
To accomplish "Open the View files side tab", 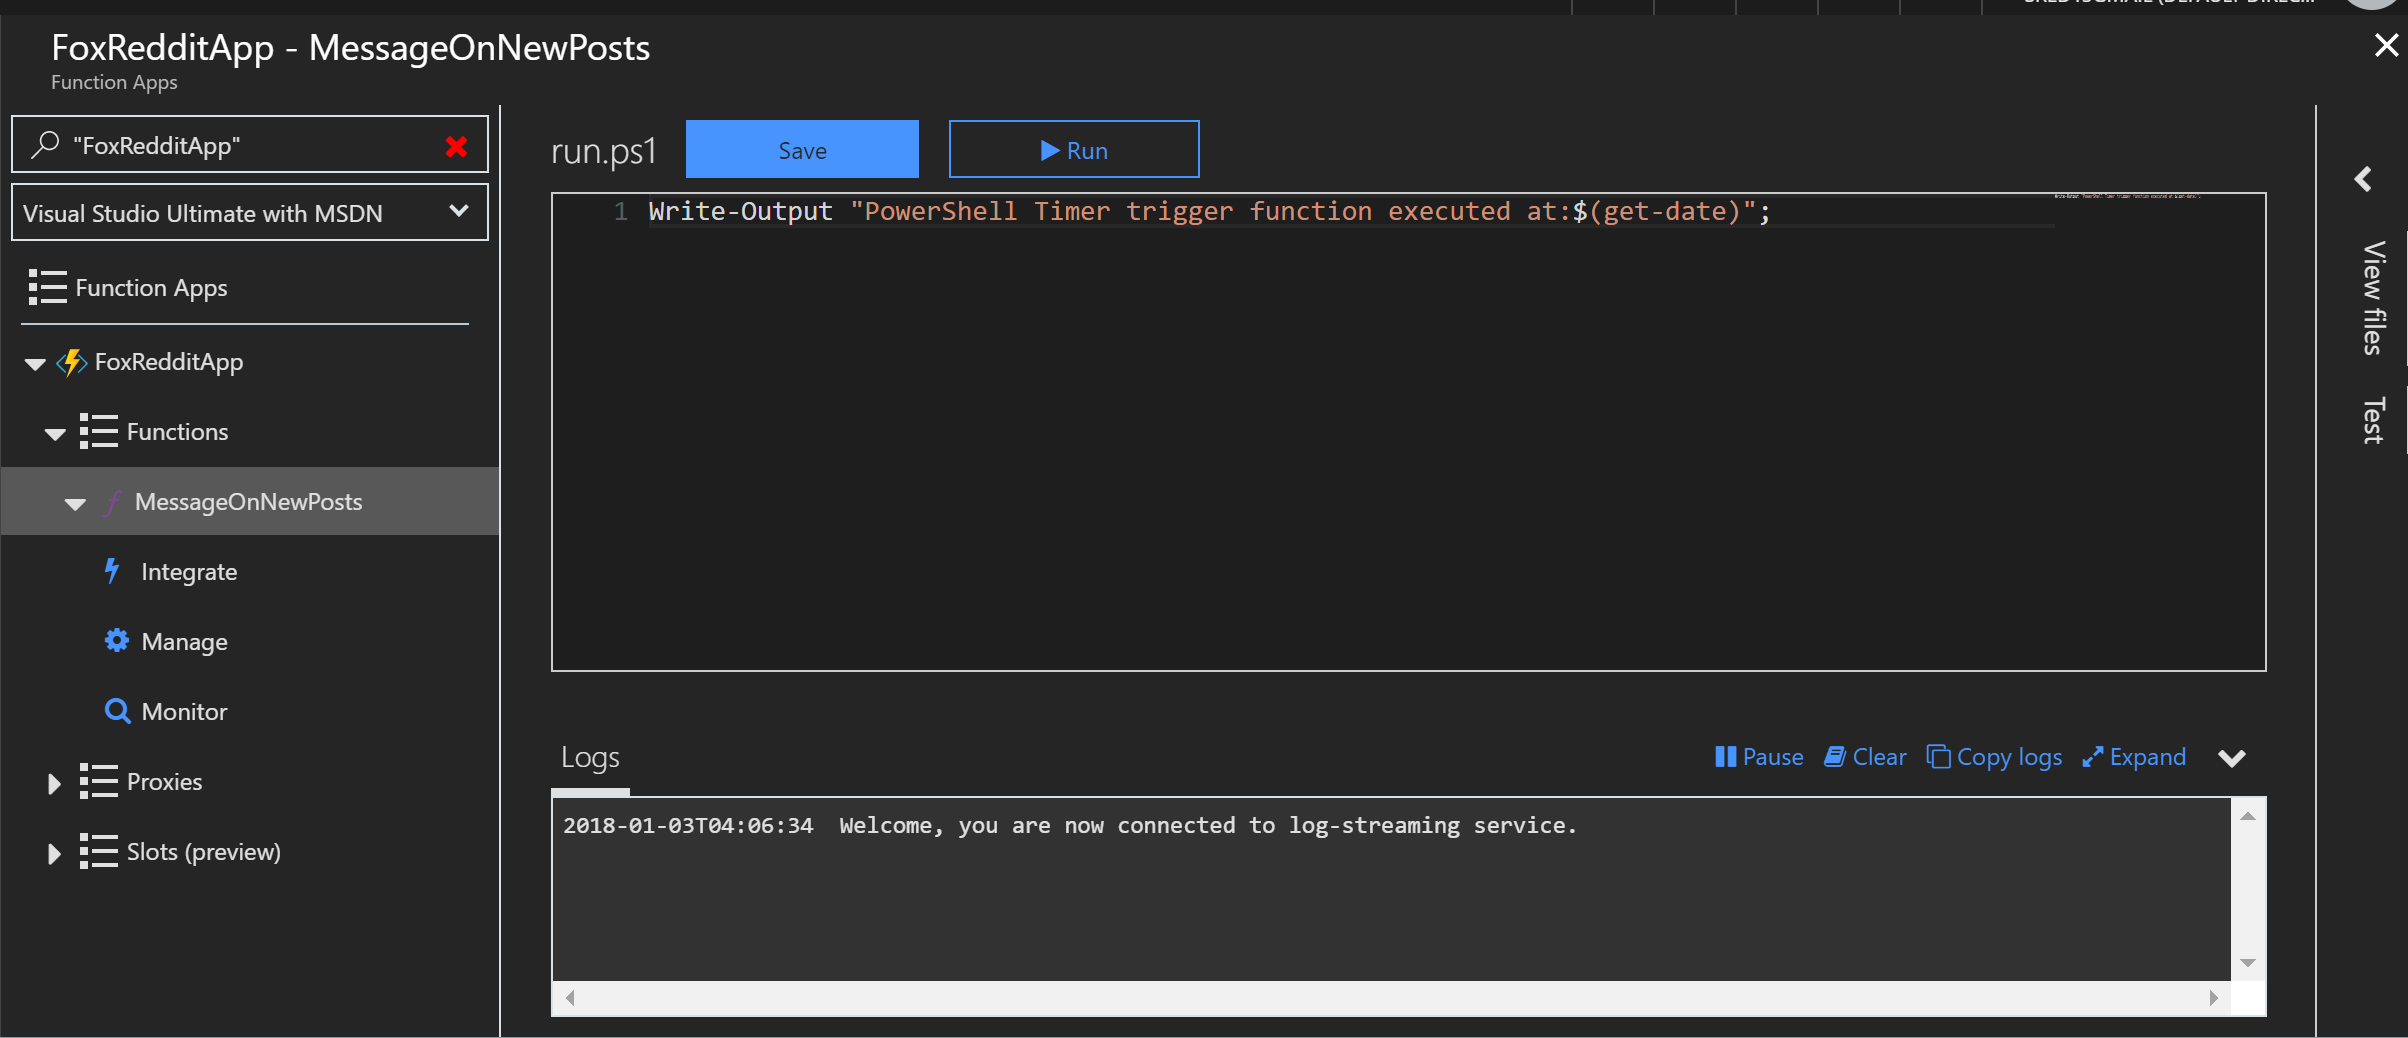I will pyautogui.click(x=2374, y=298).
